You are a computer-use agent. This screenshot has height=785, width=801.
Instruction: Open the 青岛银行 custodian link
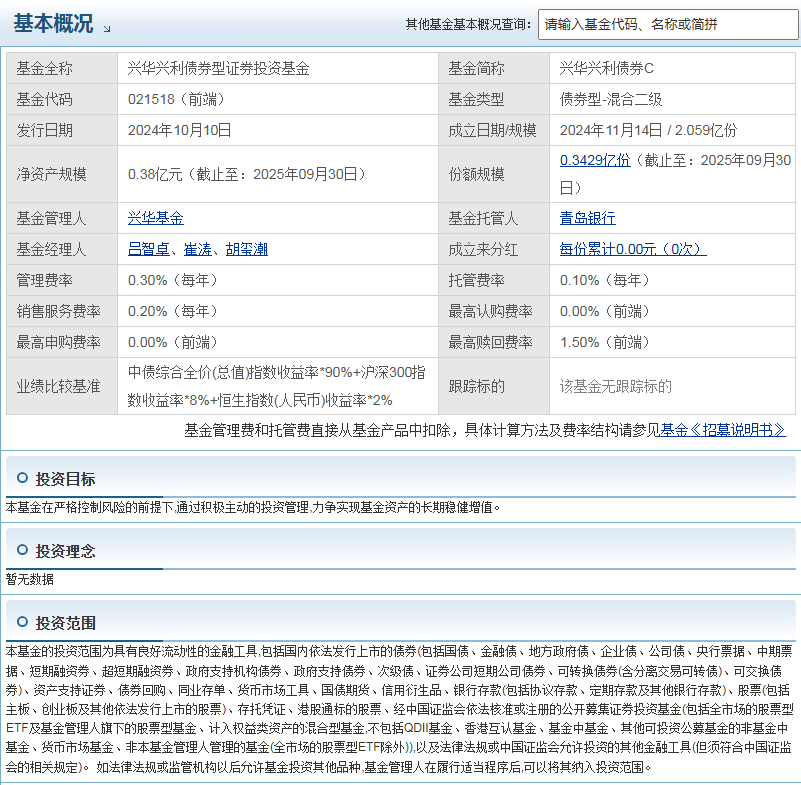pyautogui.click(x=587, y=218)
